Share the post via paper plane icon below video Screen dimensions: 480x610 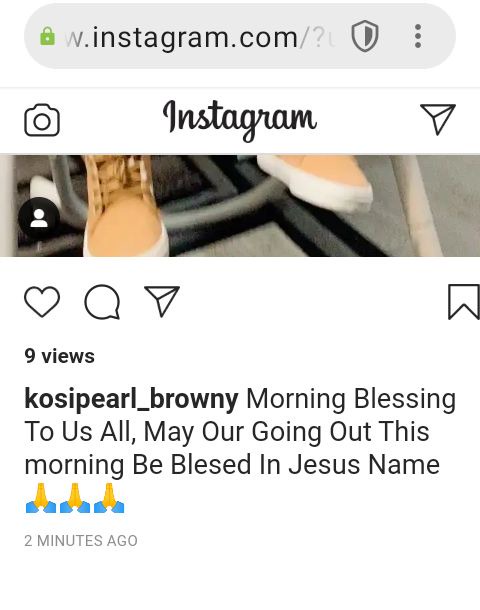click(x=162, y=301)
